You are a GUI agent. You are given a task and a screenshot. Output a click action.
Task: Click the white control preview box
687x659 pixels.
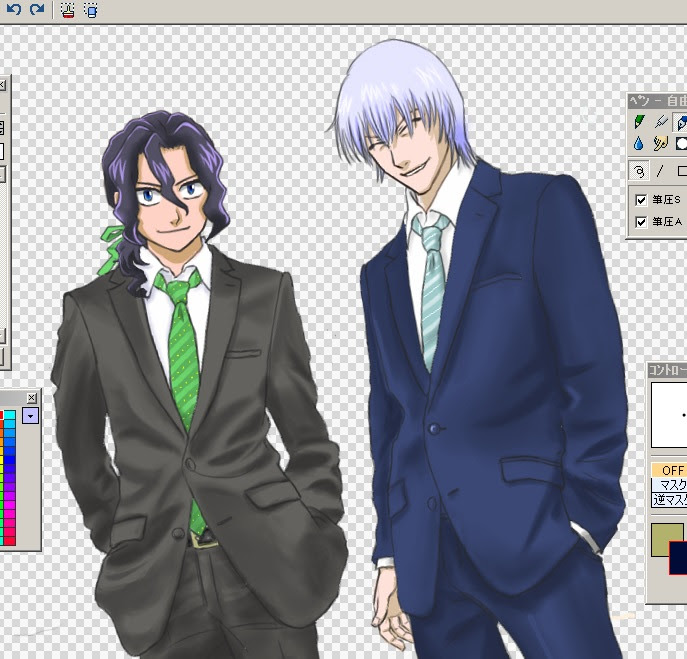click(669, 415)
